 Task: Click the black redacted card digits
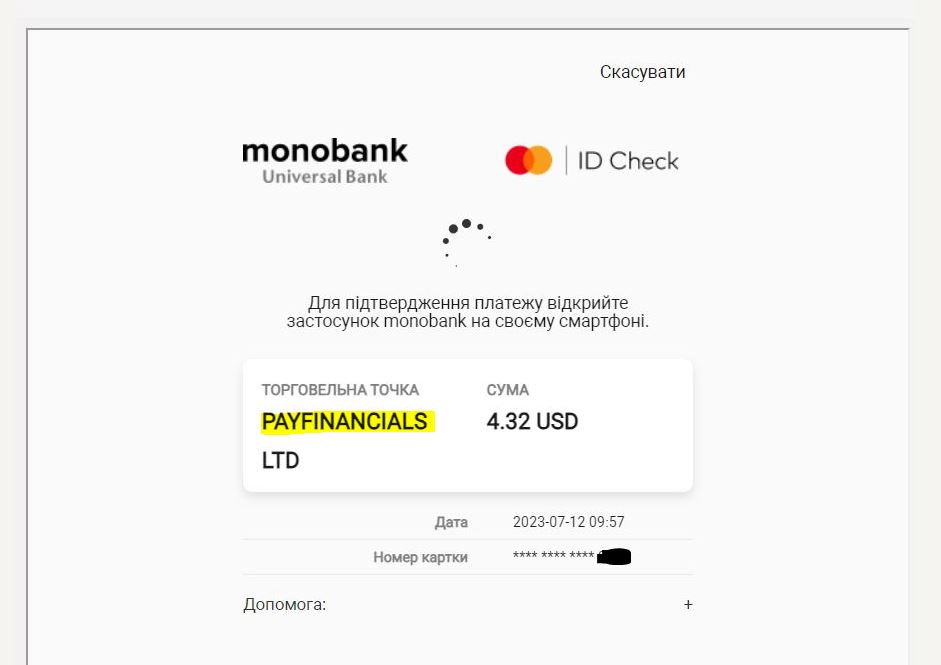point(615,557)
